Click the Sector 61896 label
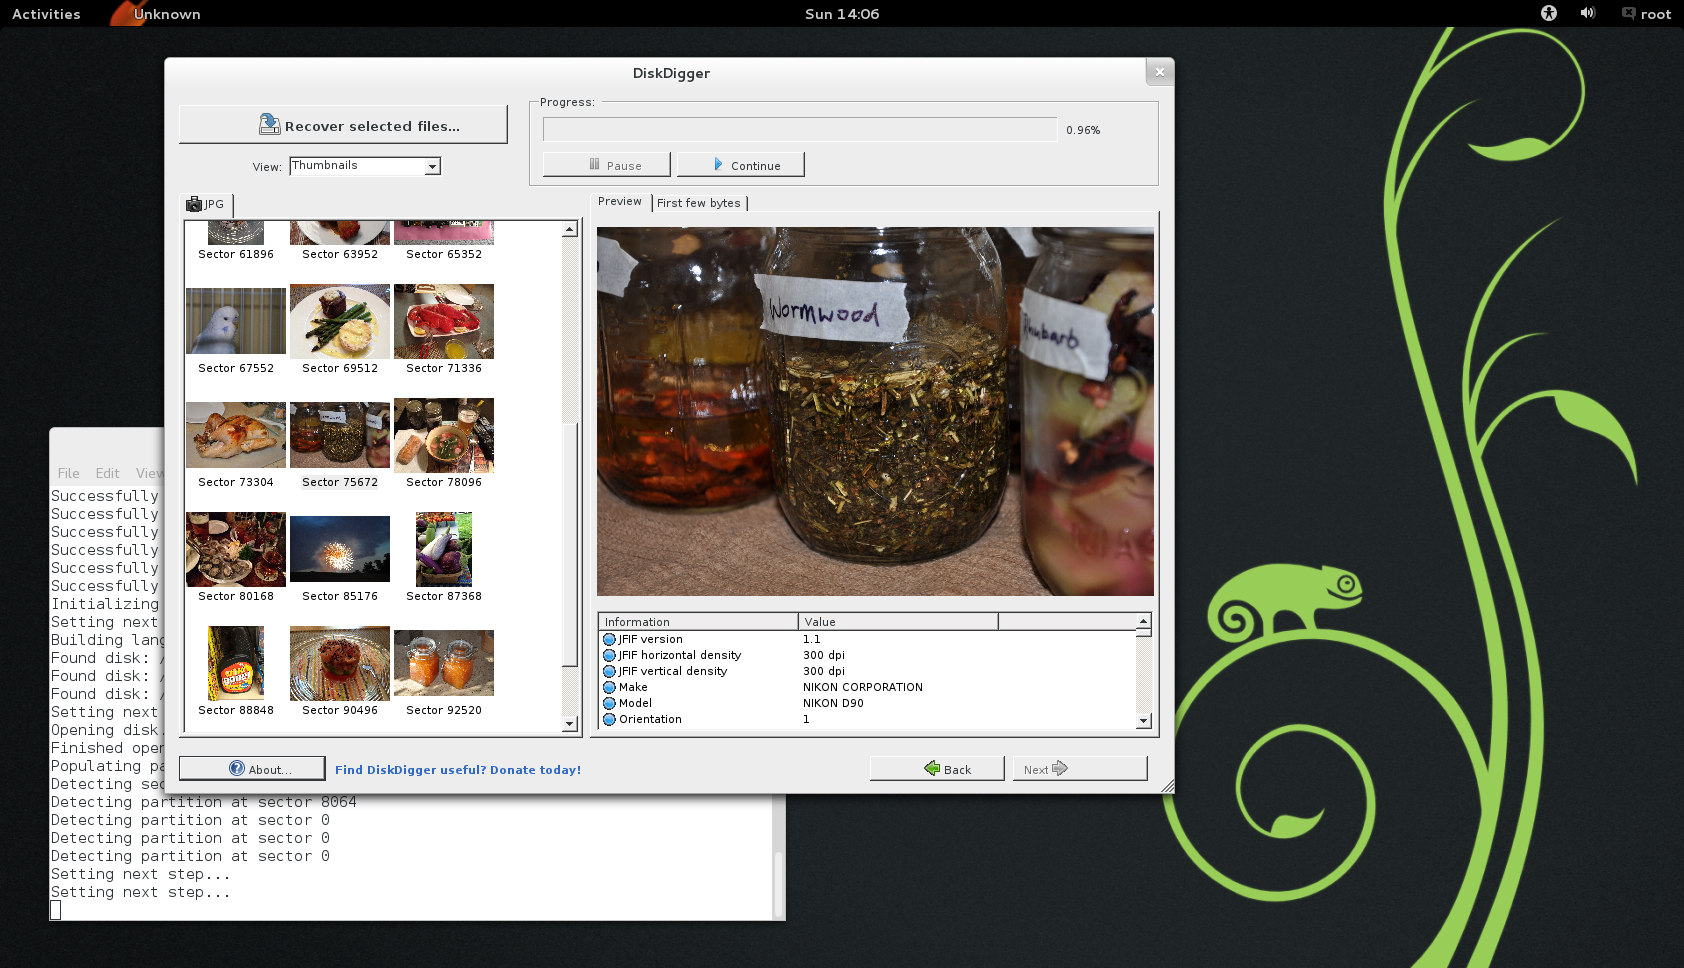 [236, 254]
